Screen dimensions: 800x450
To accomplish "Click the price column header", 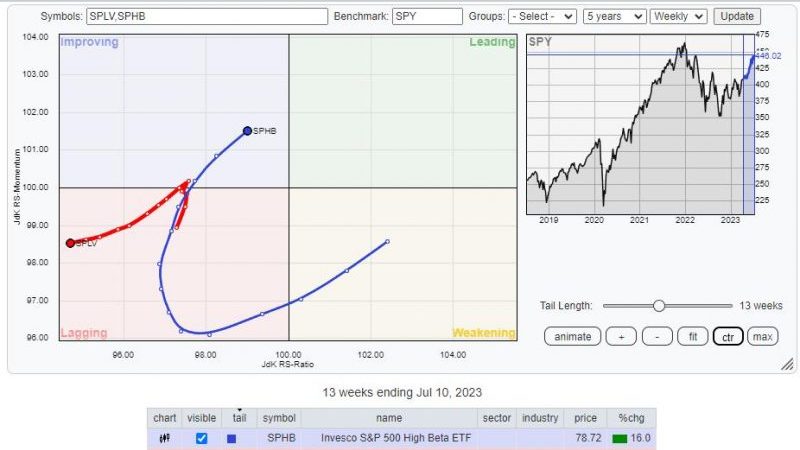I will (x=585, y=418).
